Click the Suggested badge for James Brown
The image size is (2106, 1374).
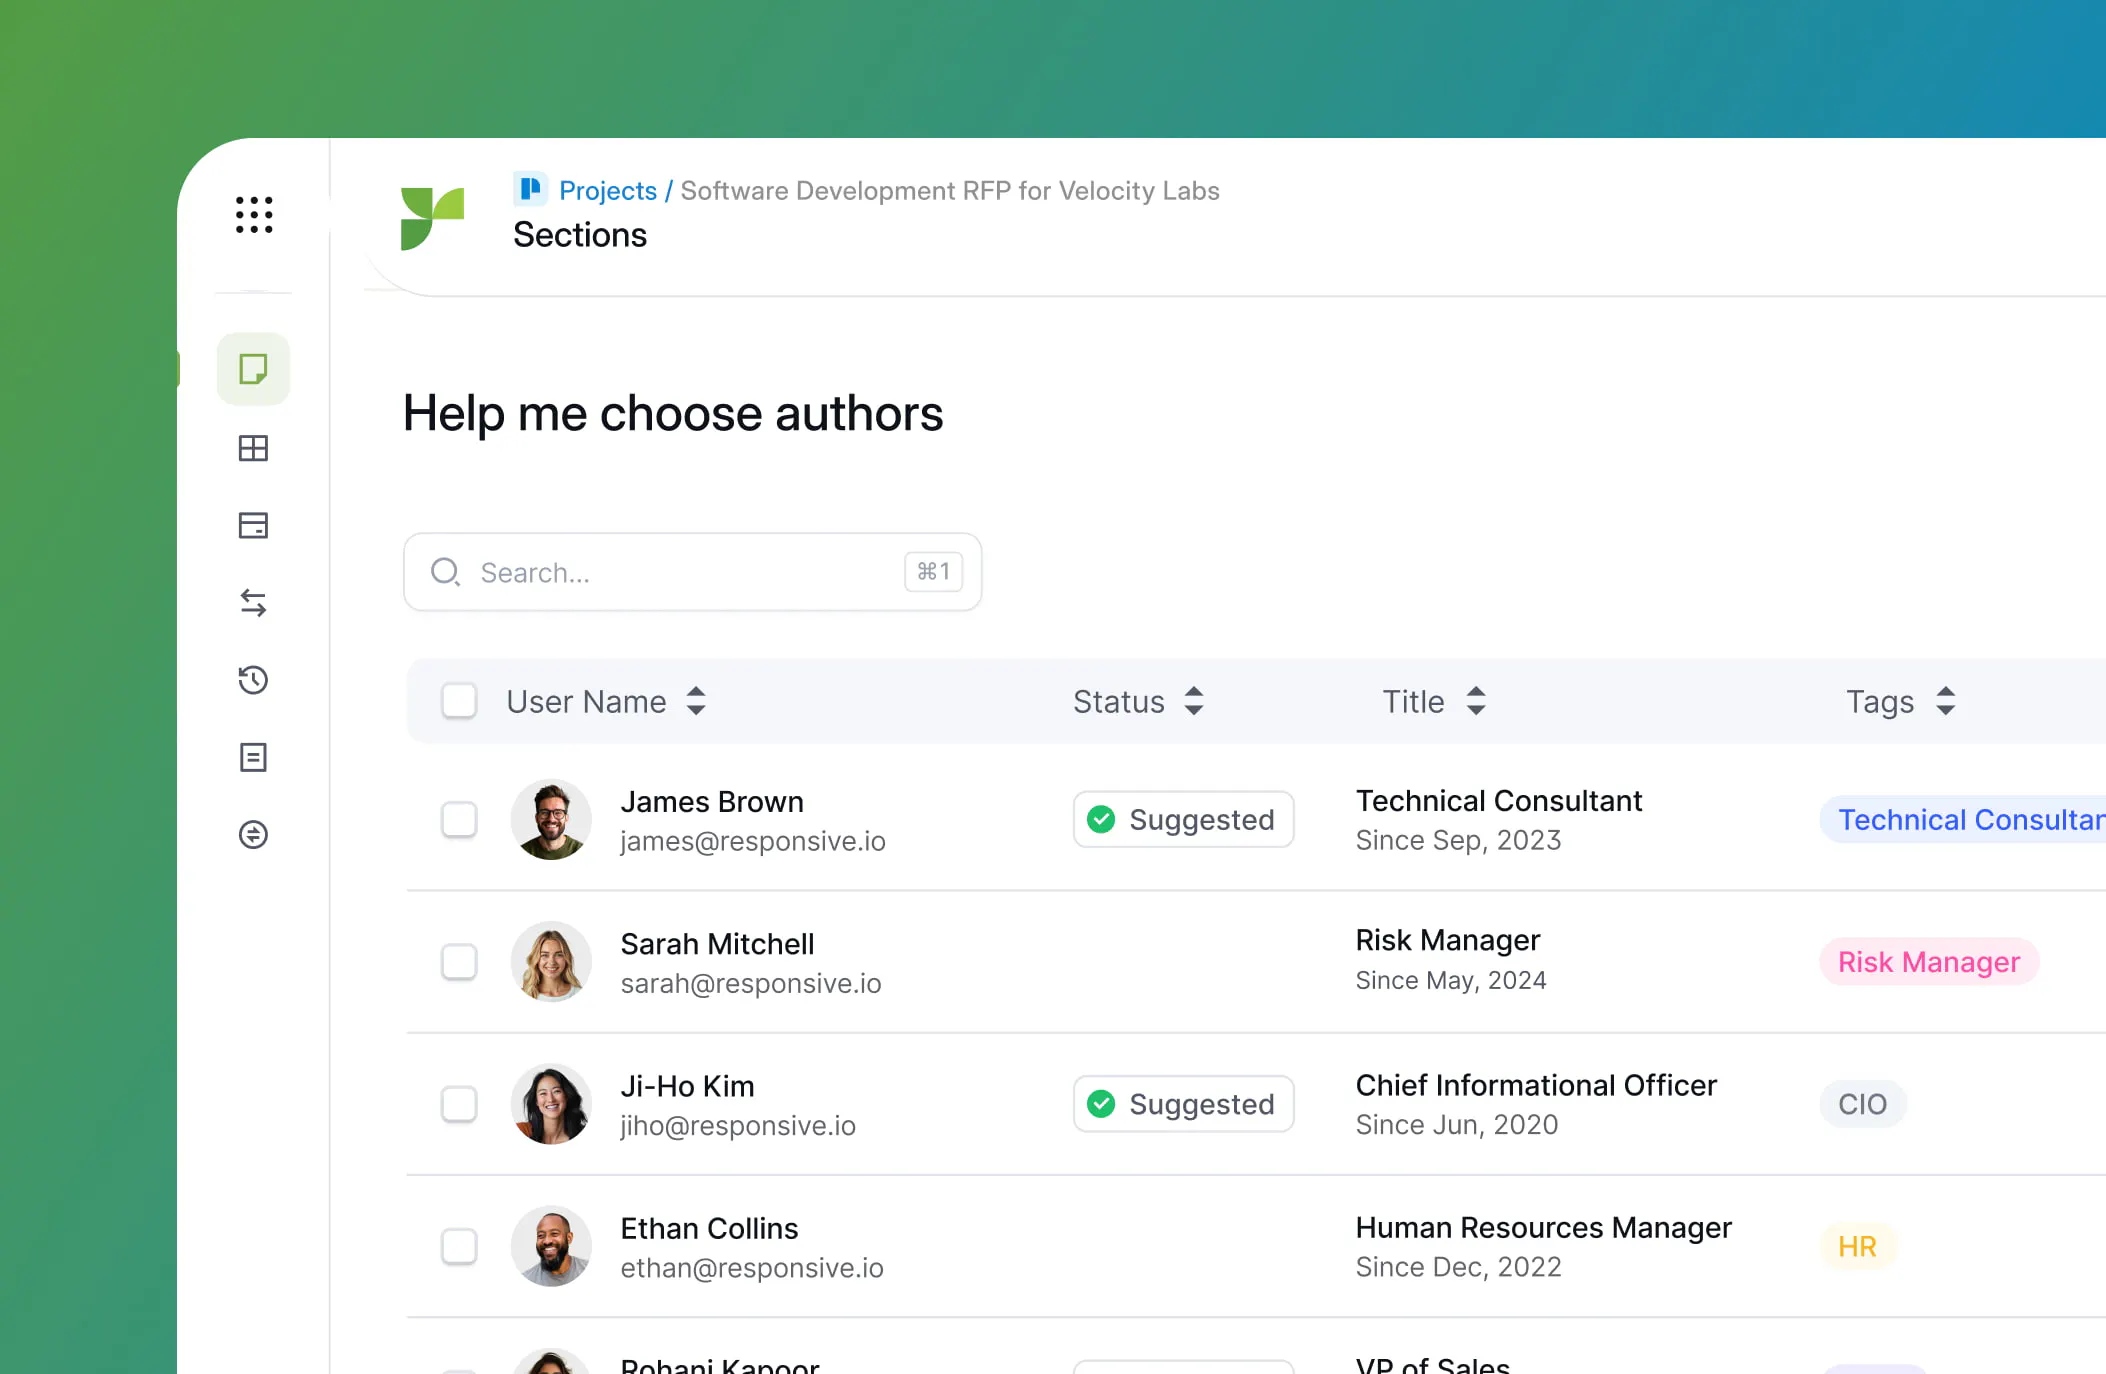pos(1183,819)
